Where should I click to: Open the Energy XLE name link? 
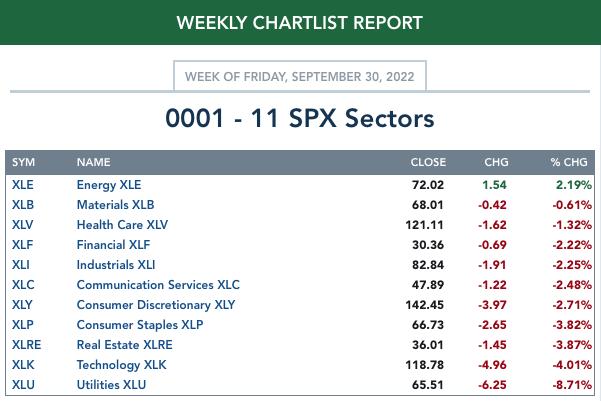pyautogui.click(x=109, y=185)
